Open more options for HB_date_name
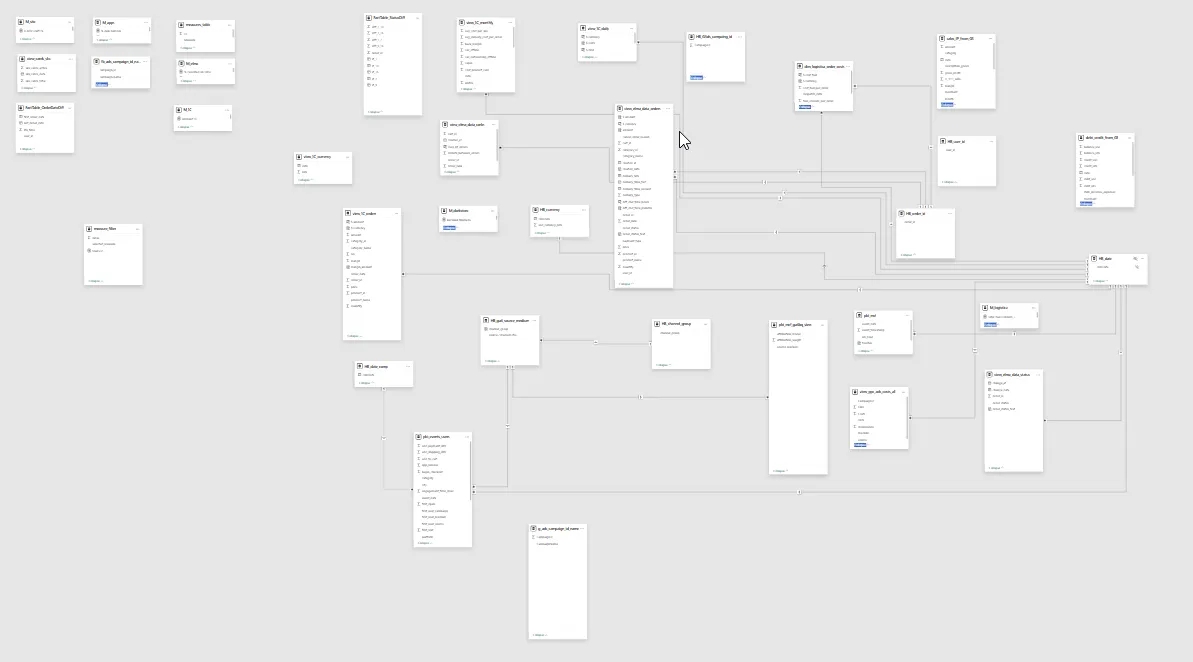 pyautogui.click(x=408, y=367)
